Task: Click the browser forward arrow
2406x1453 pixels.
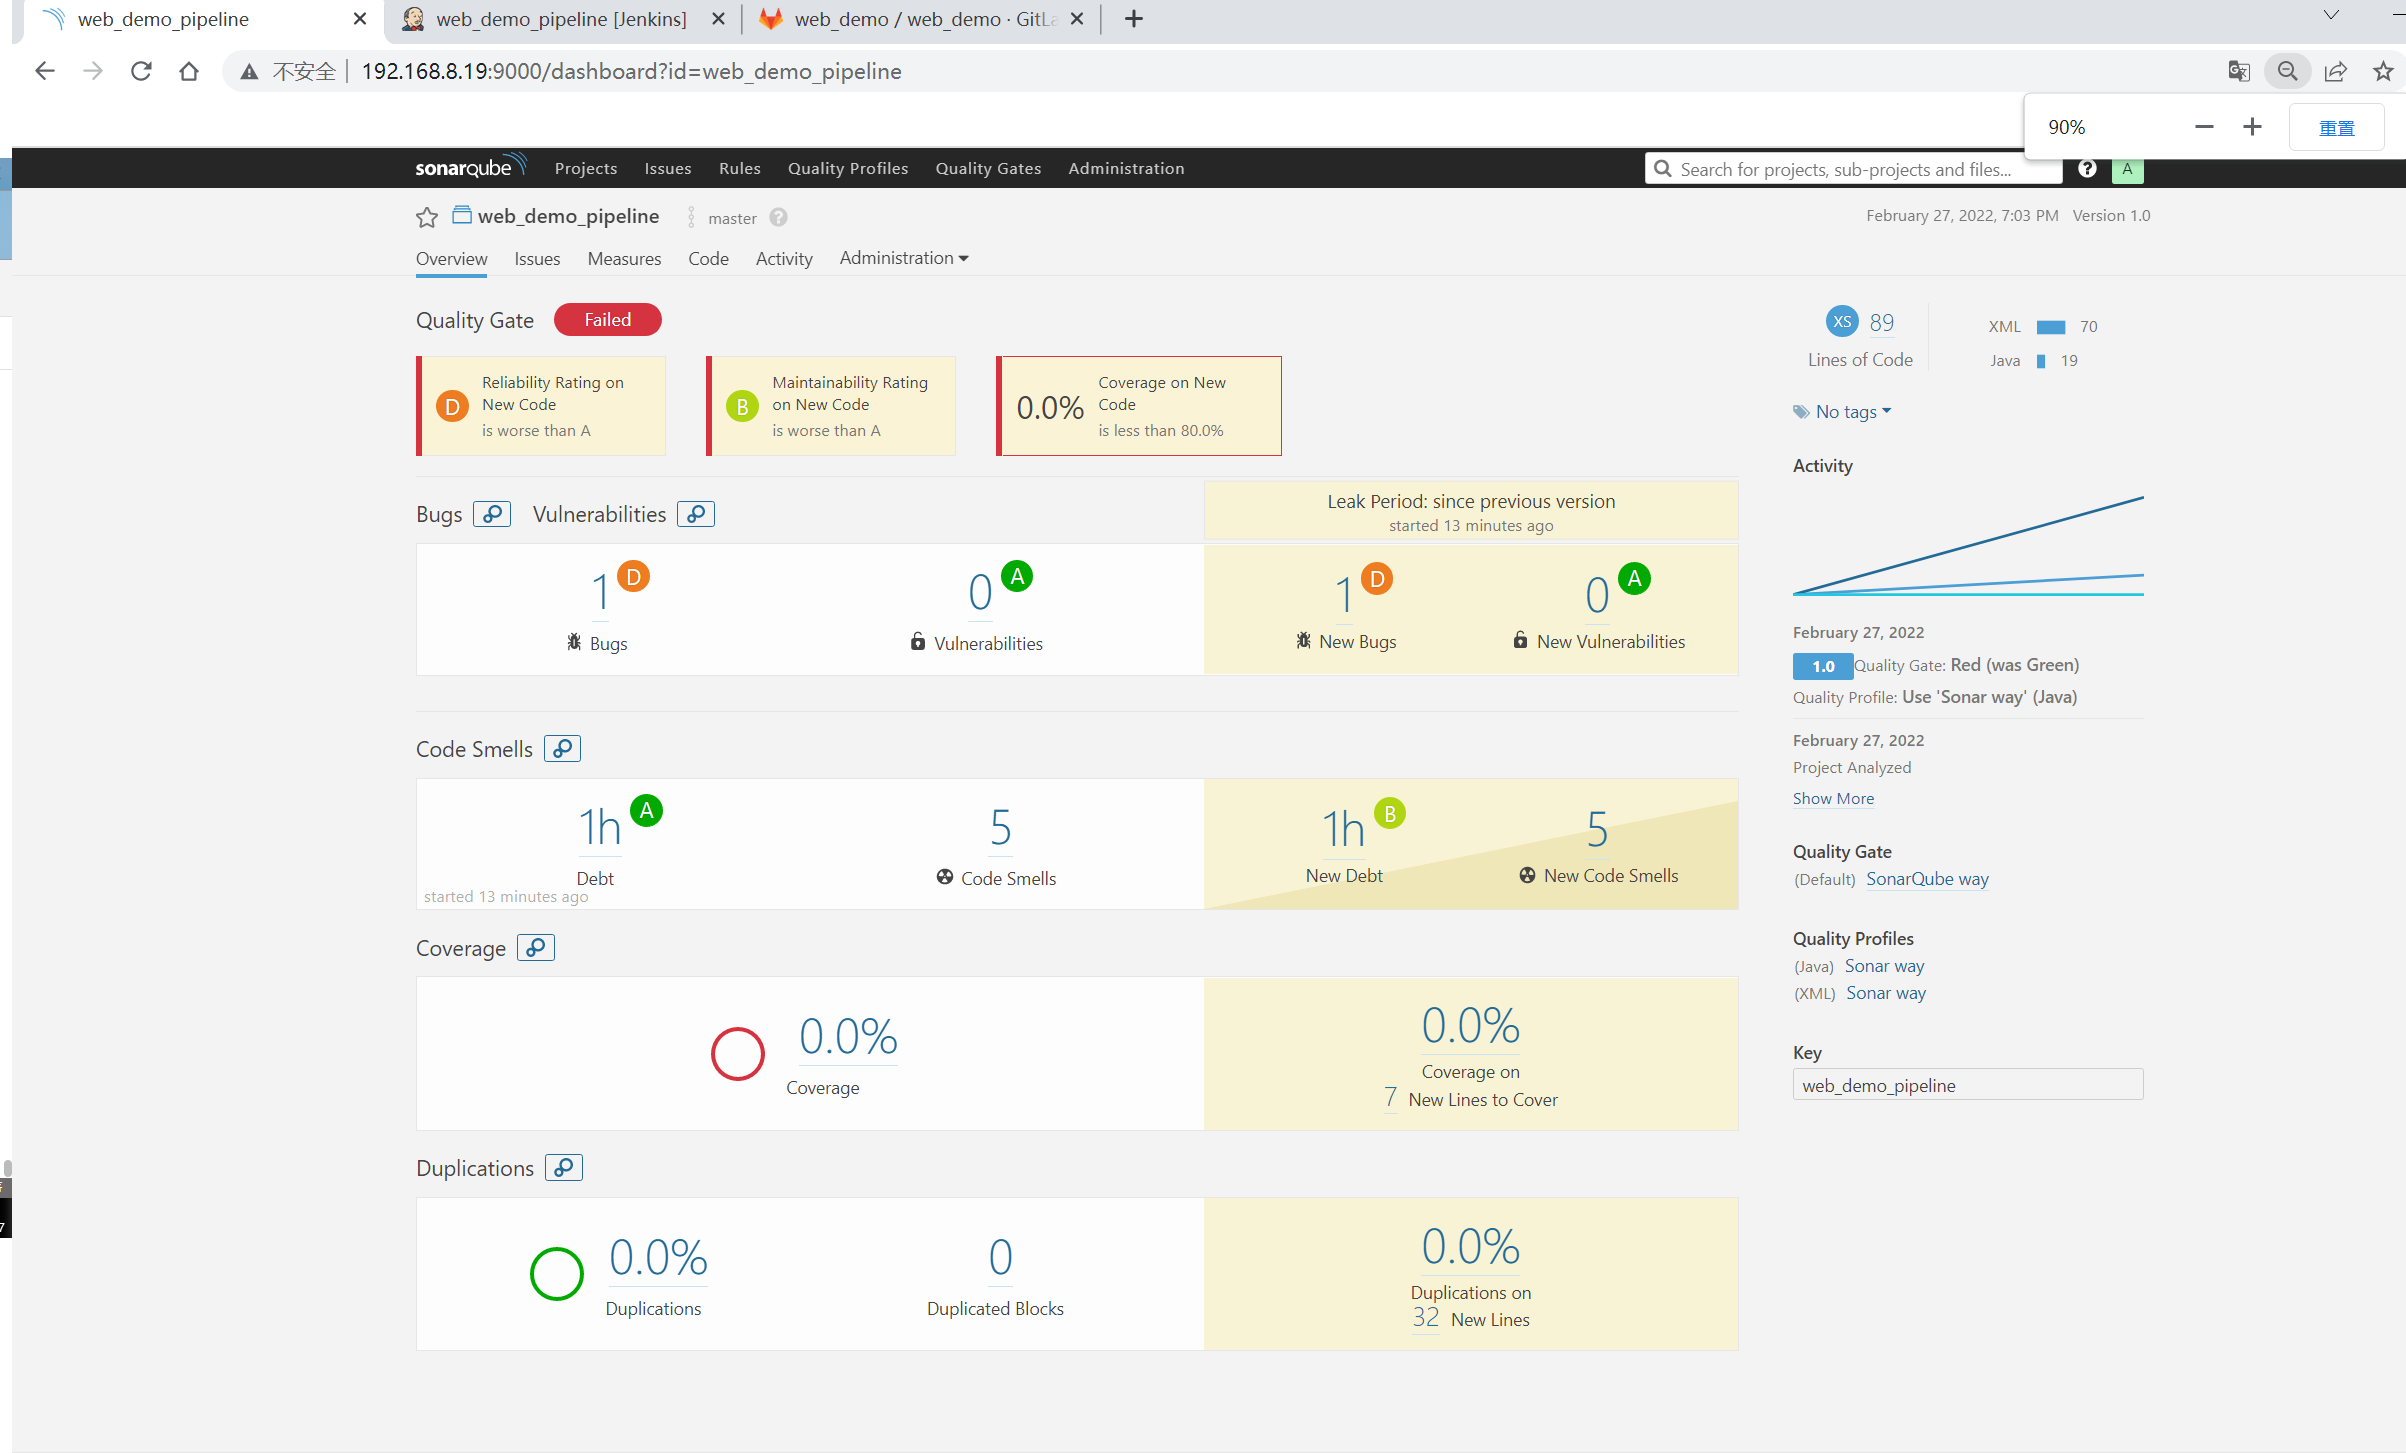Action: coord(93,71)
